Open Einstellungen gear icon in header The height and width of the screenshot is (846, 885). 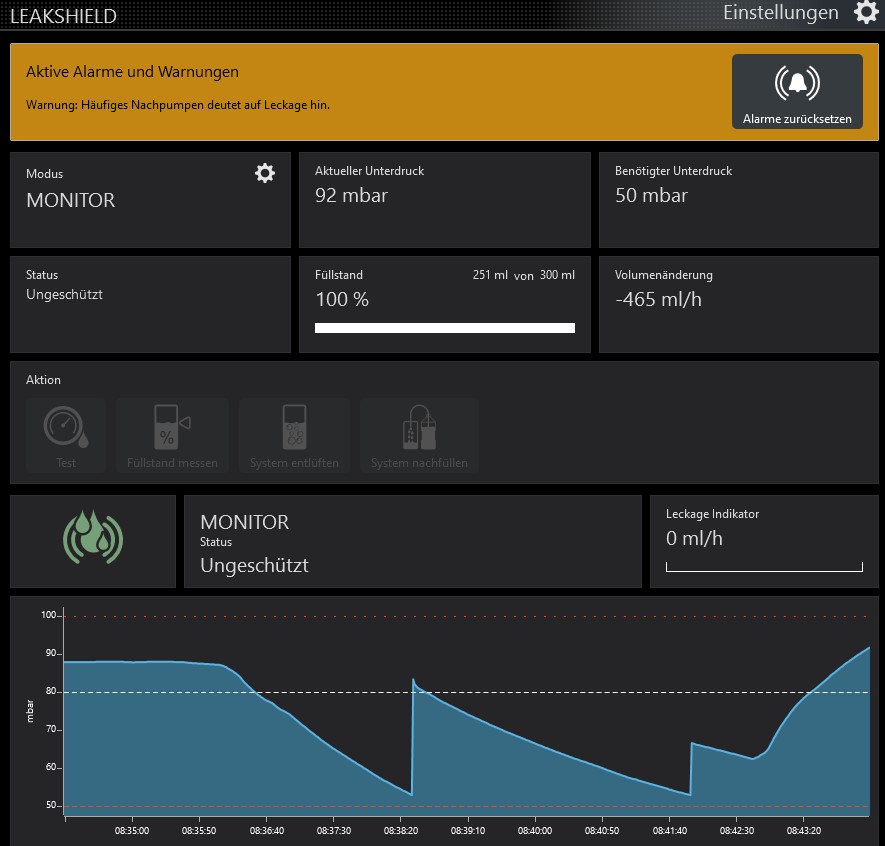[x=866, y=13]
